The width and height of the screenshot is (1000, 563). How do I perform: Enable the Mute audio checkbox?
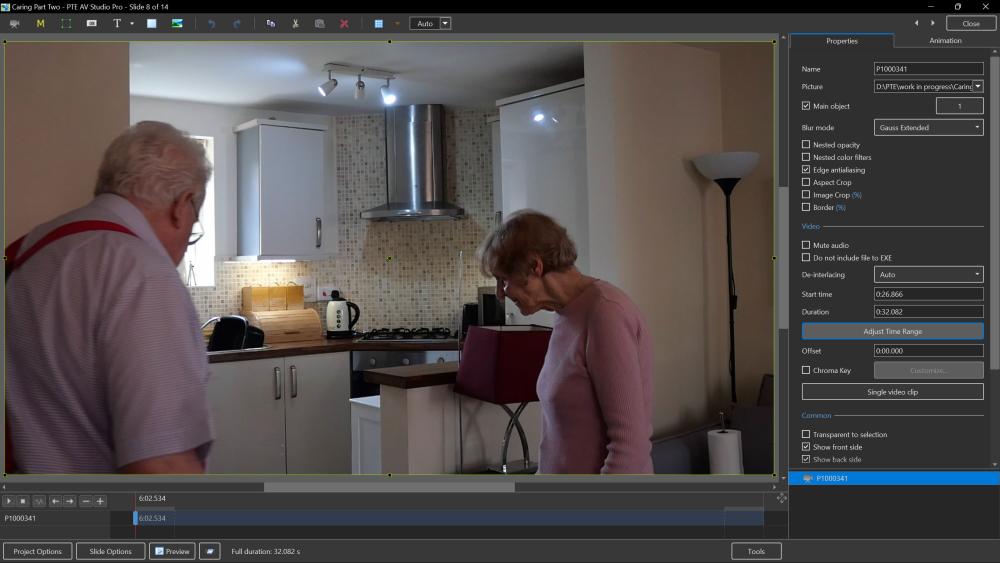tap(806, 245)
